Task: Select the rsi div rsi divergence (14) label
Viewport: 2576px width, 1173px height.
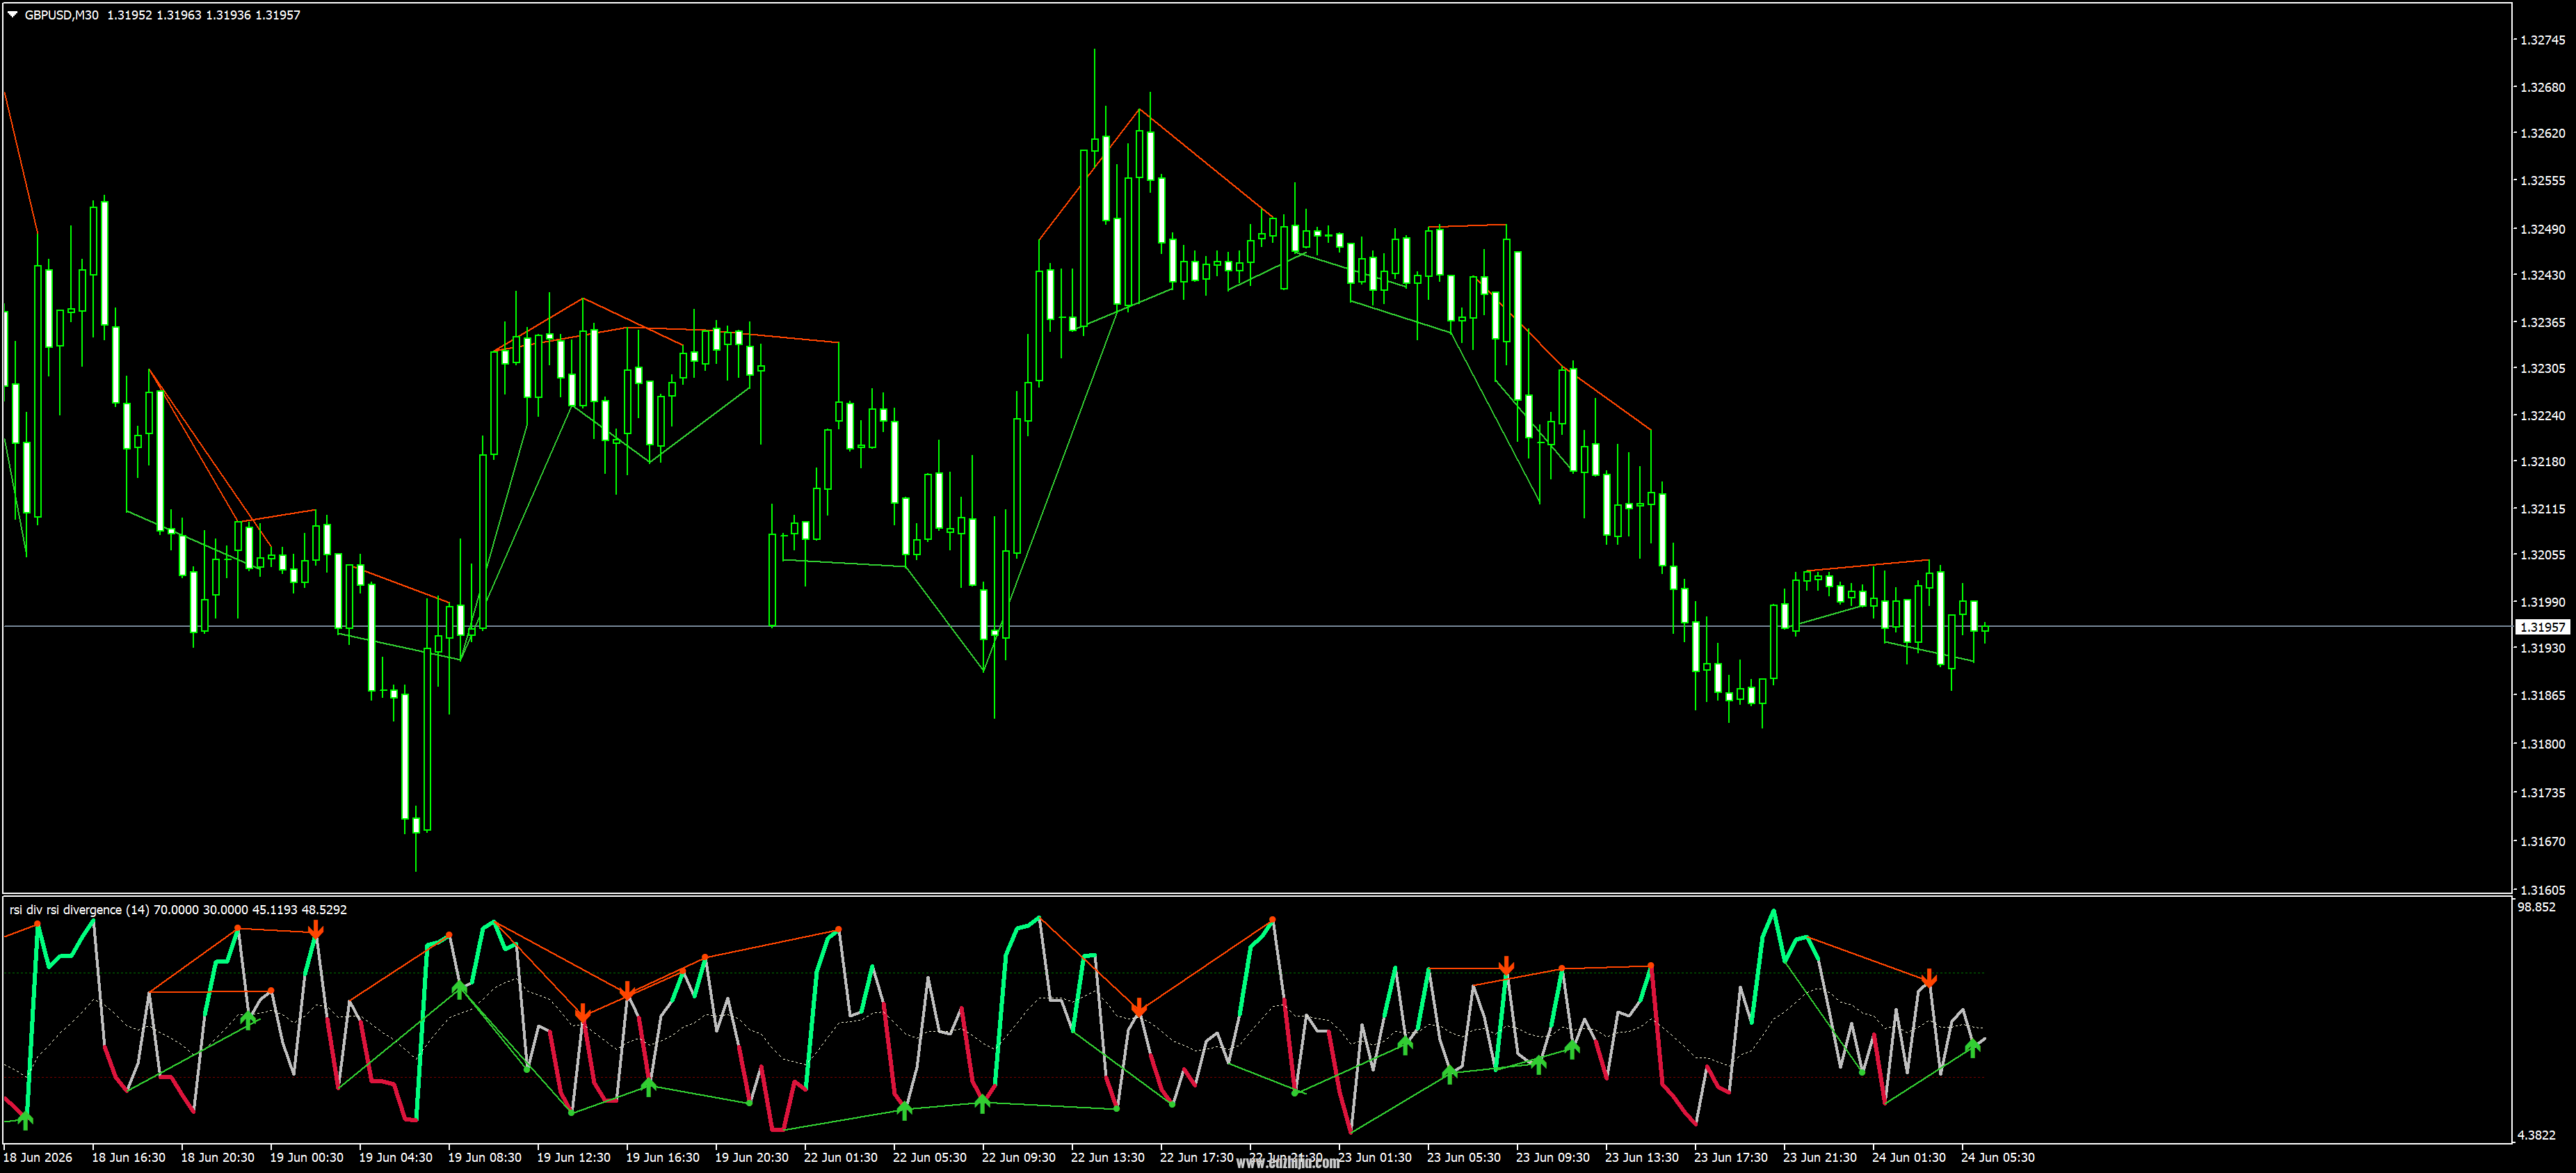Action: (80, 909)
